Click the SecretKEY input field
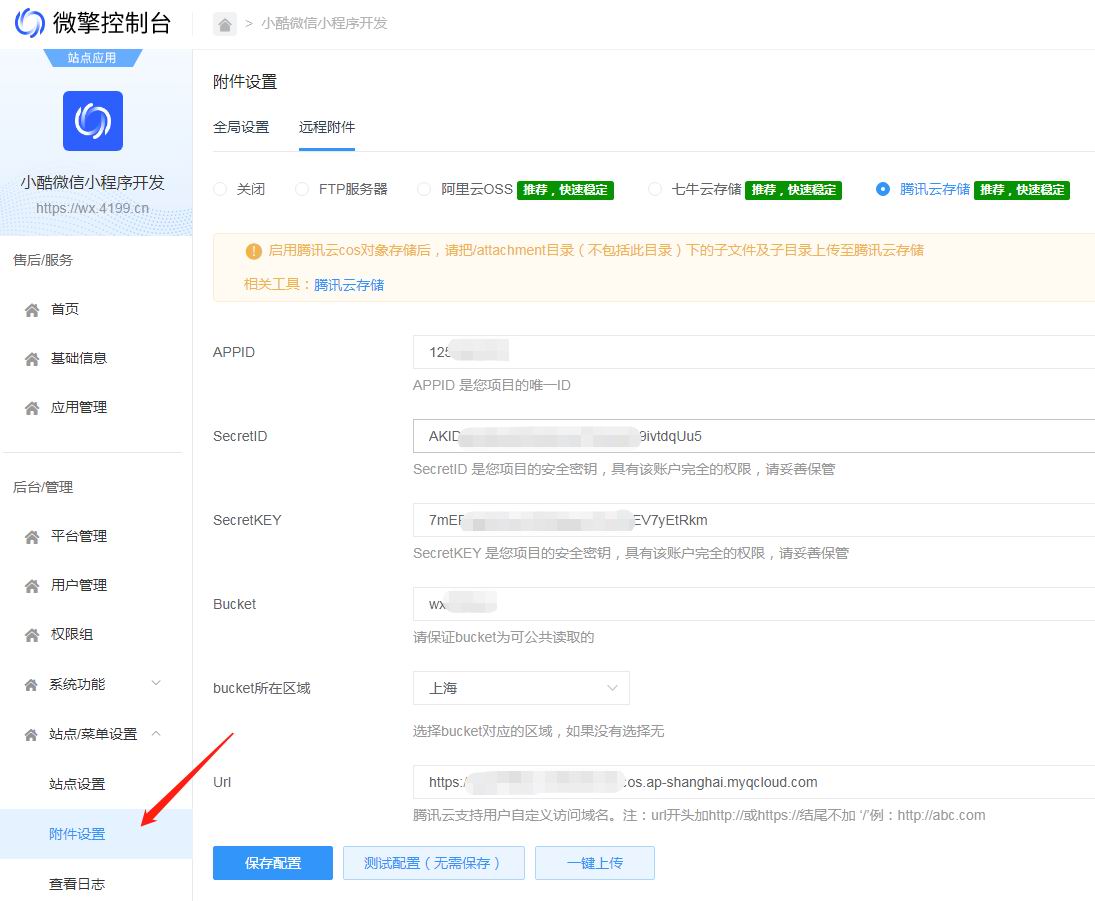The height and width of the screenshot is (901, 1095). (x=754, y=520)
